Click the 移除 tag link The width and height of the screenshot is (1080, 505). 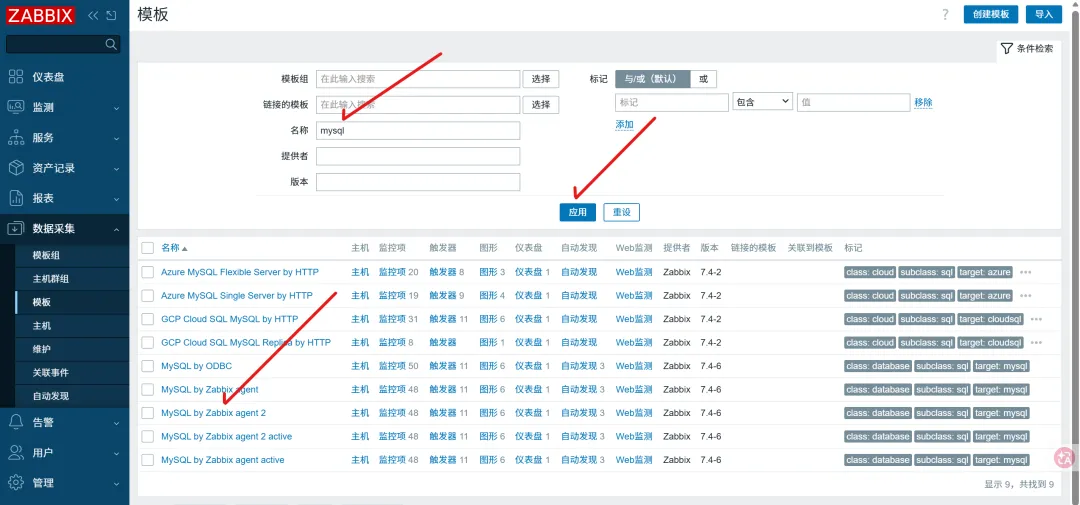click(x=924, y=103)
